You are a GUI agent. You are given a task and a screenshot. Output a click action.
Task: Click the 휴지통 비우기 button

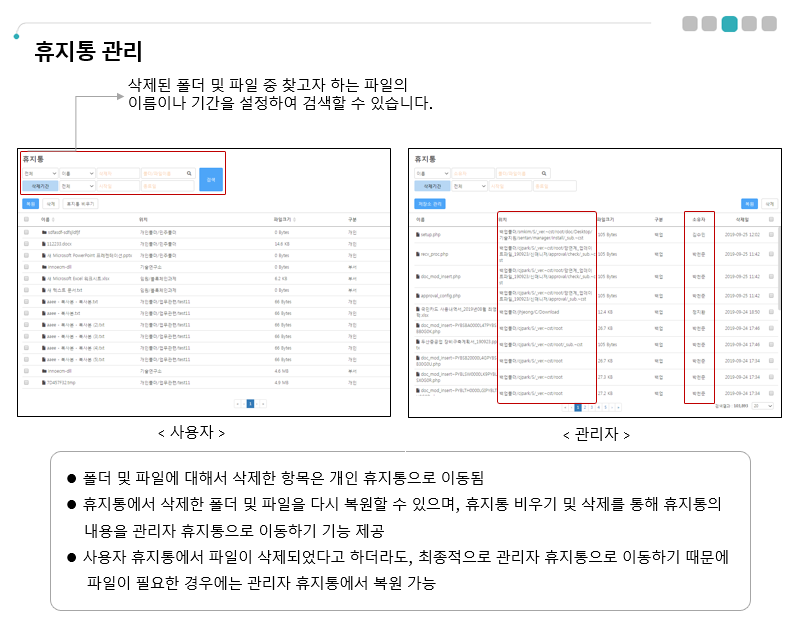81,203
